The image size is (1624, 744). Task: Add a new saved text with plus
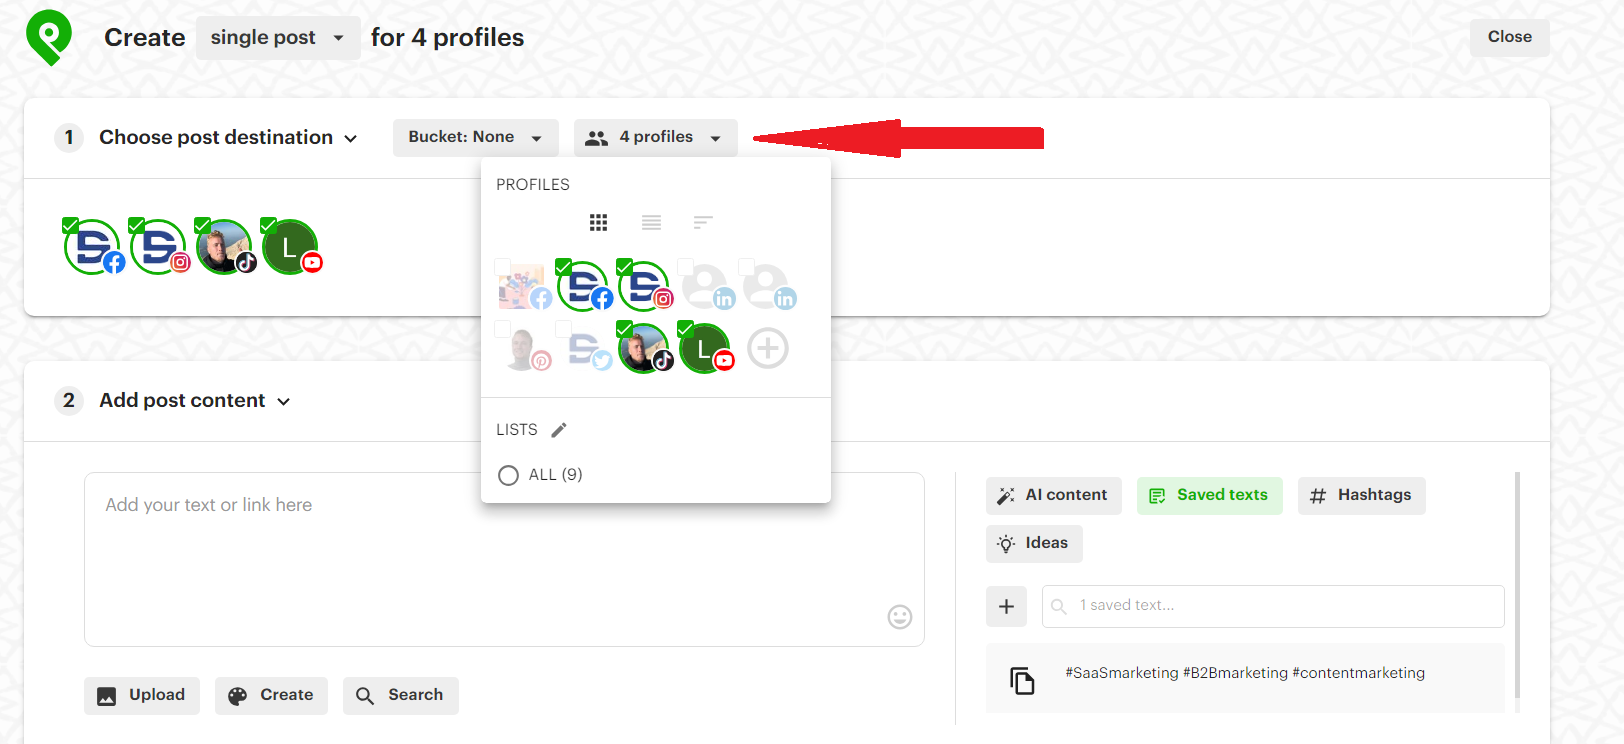tap(1006, 606)
